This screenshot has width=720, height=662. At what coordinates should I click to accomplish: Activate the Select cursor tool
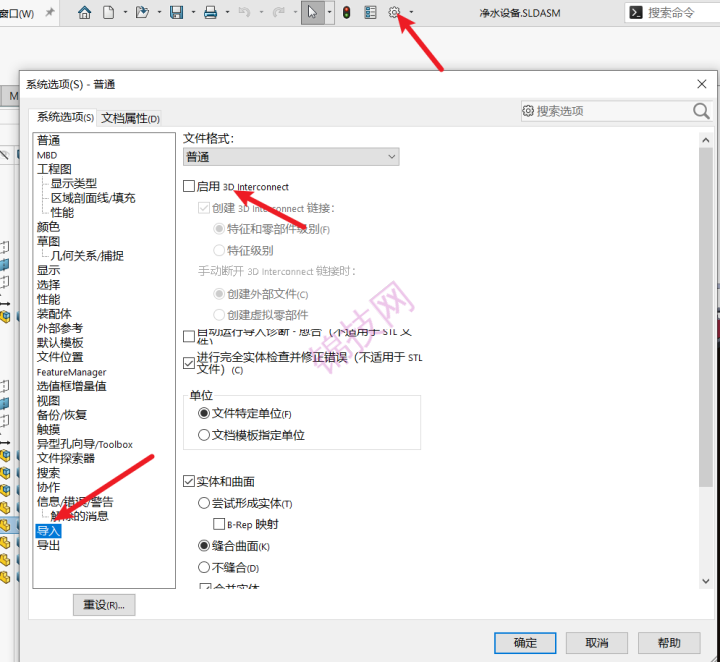point(313,12)
